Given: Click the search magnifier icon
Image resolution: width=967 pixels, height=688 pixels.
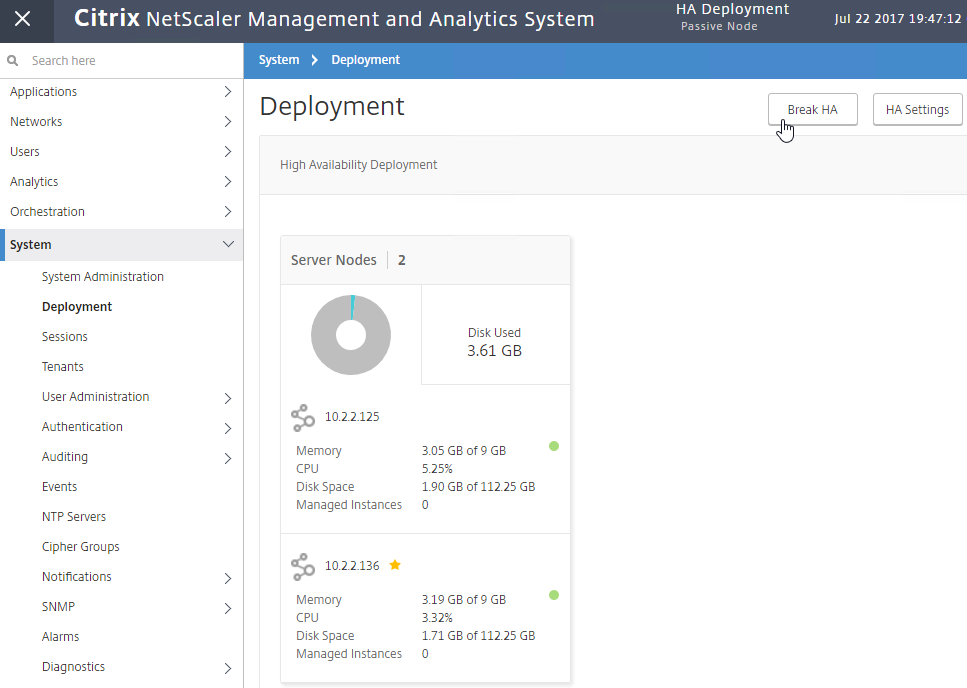Looking at the screenshot, I should 12,60.
